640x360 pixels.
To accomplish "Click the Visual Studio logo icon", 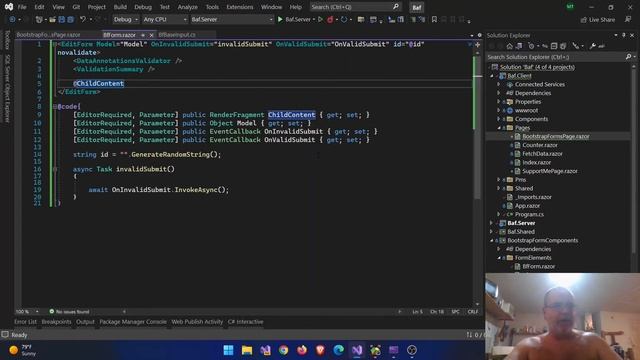I will pyautogui.click(x=9, y=7).
